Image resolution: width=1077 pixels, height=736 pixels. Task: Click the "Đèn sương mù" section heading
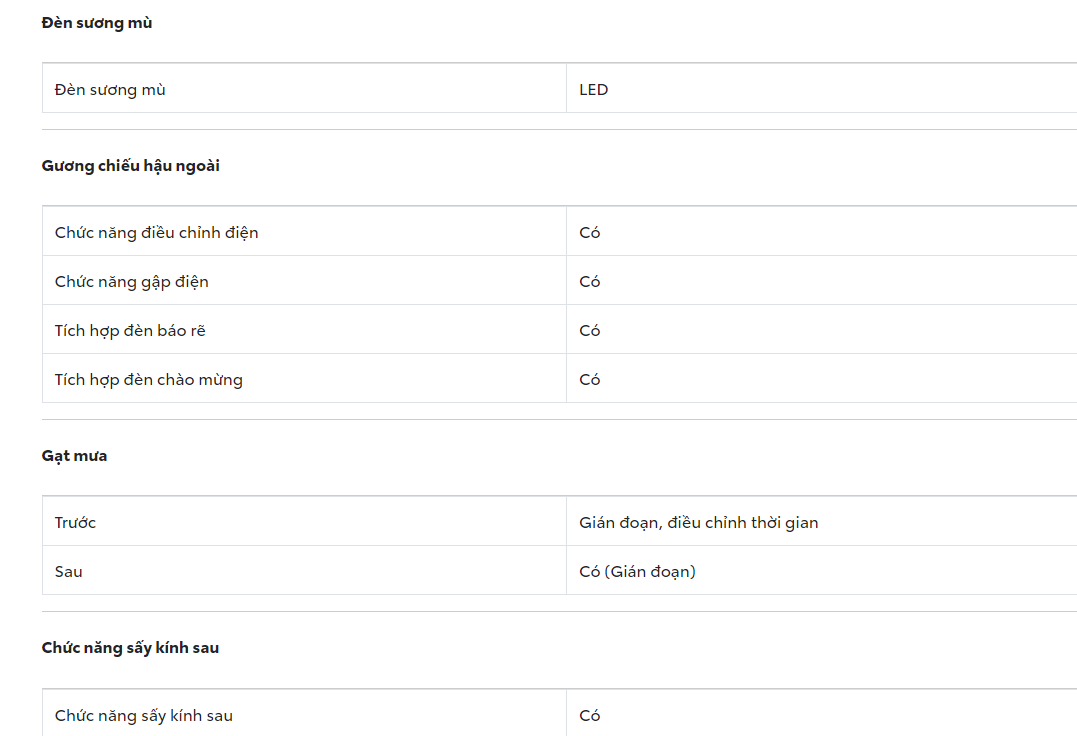click(97, 23)
